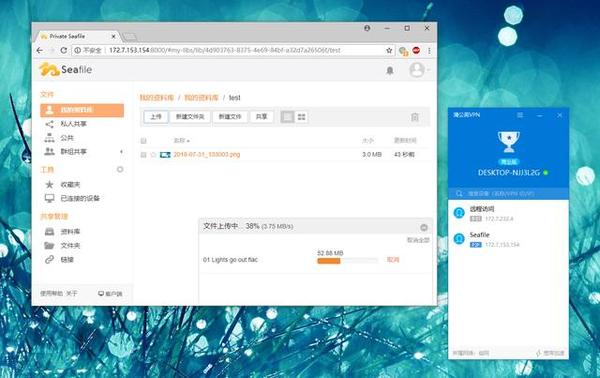Switch to list view
The width and height of the screenshot is (600, 378).
287,117
